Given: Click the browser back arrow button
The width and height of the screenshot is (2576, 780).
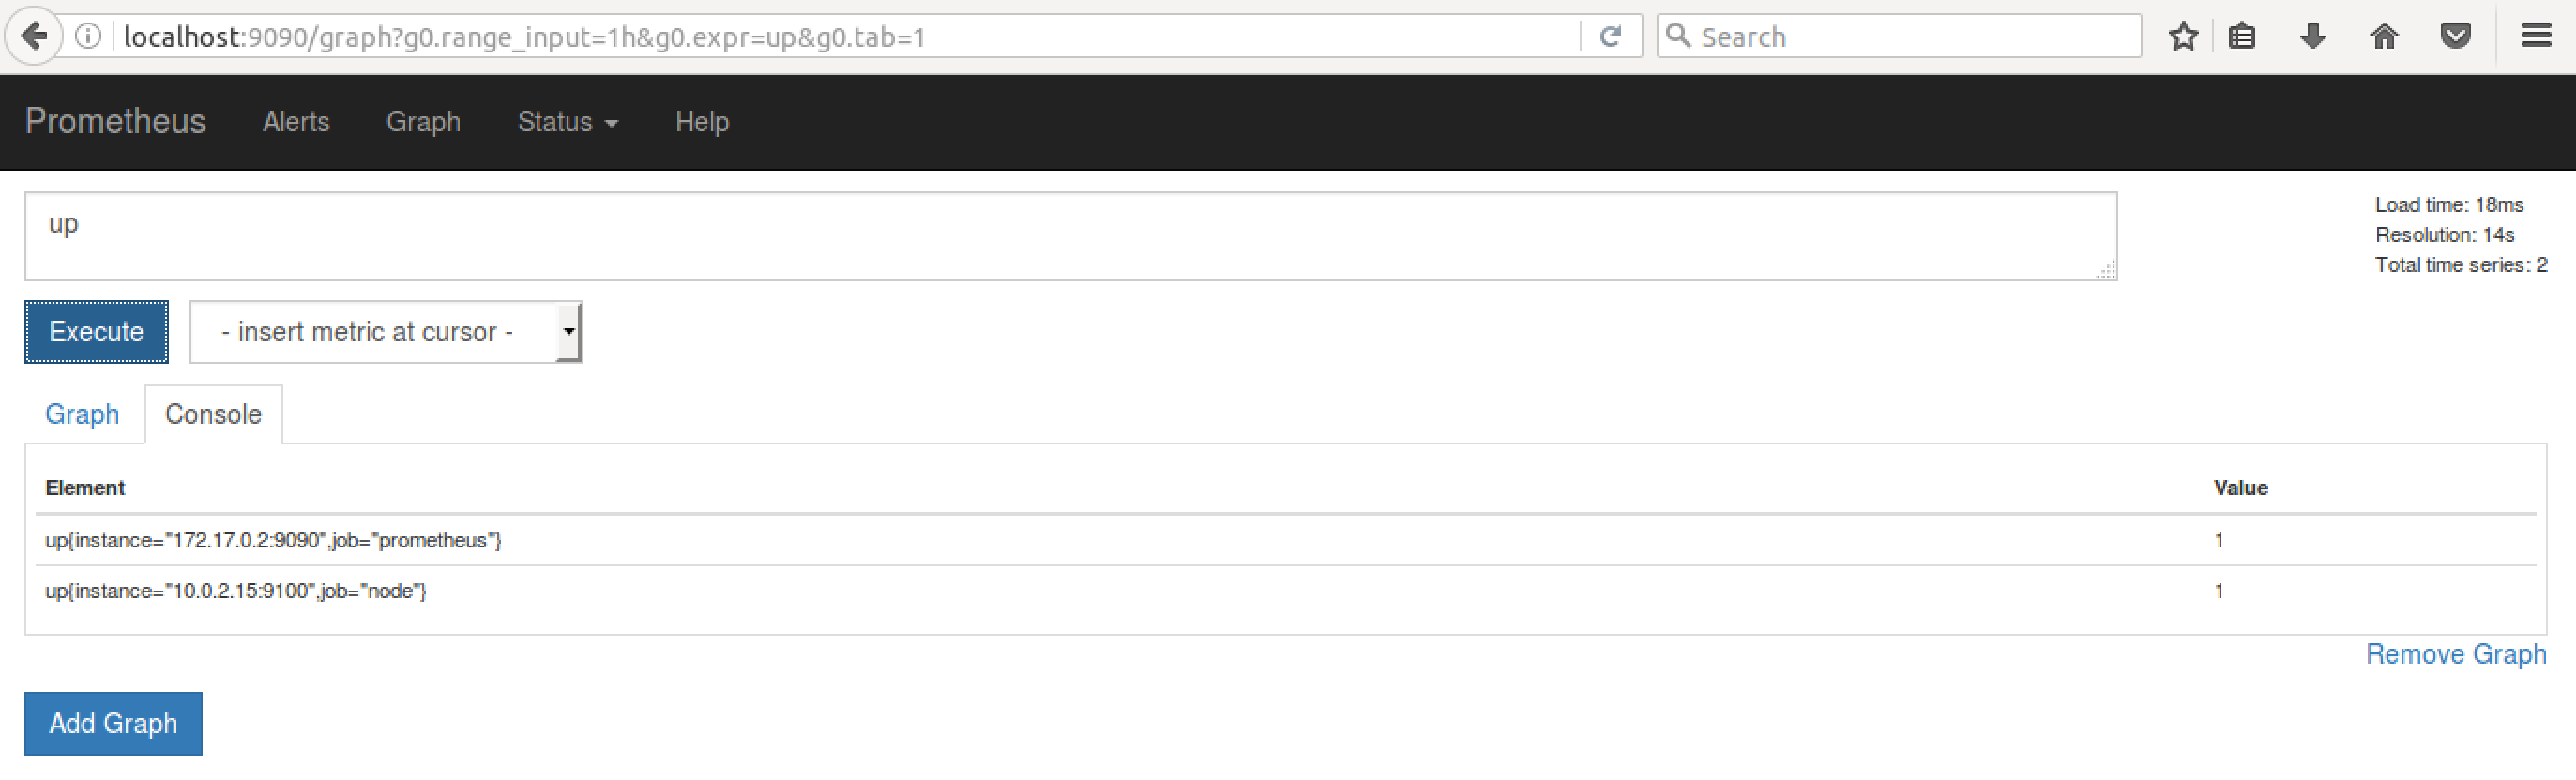Looking at the screenshot, I should click(34, 37).
